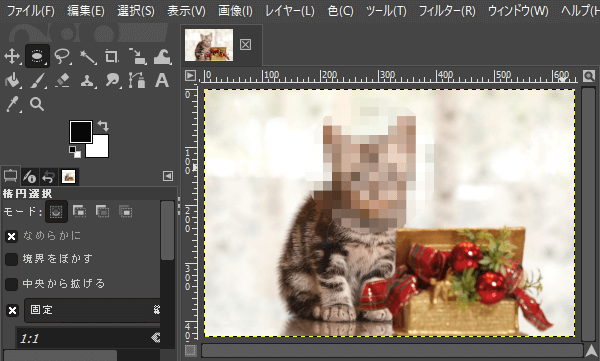Click the tool options vertical scrollbar

click(167, 231)
